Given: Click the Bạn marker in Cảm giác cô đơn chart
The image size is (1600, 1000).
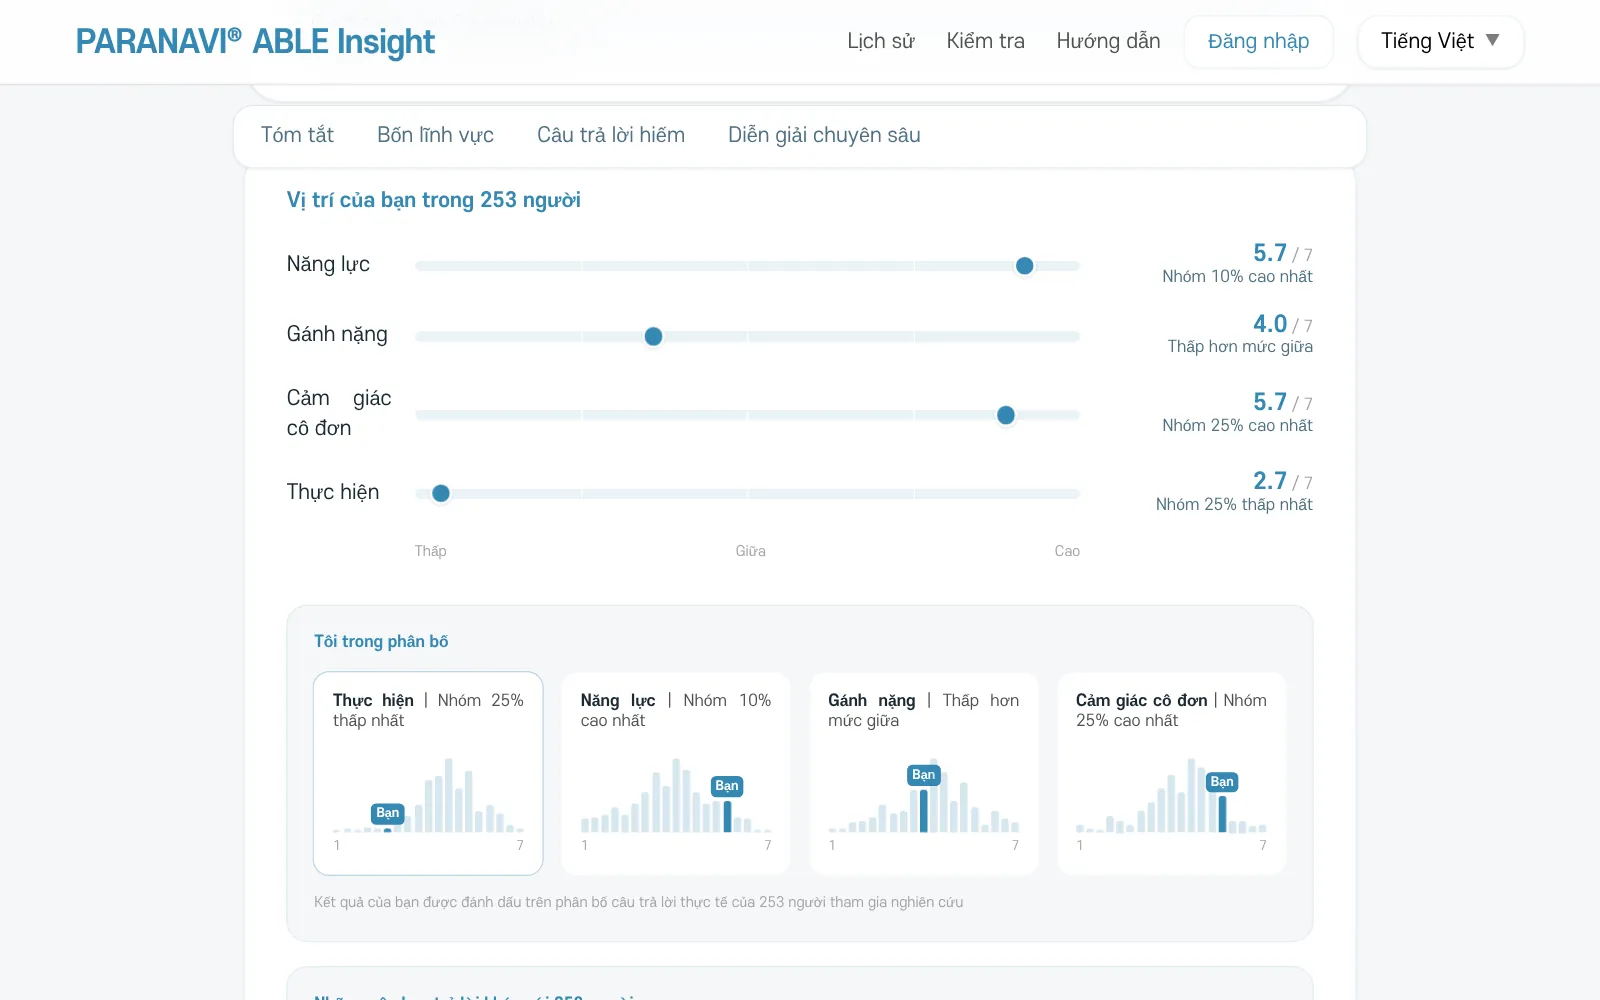Looking at the screenshot, I should pos(1222,782).
